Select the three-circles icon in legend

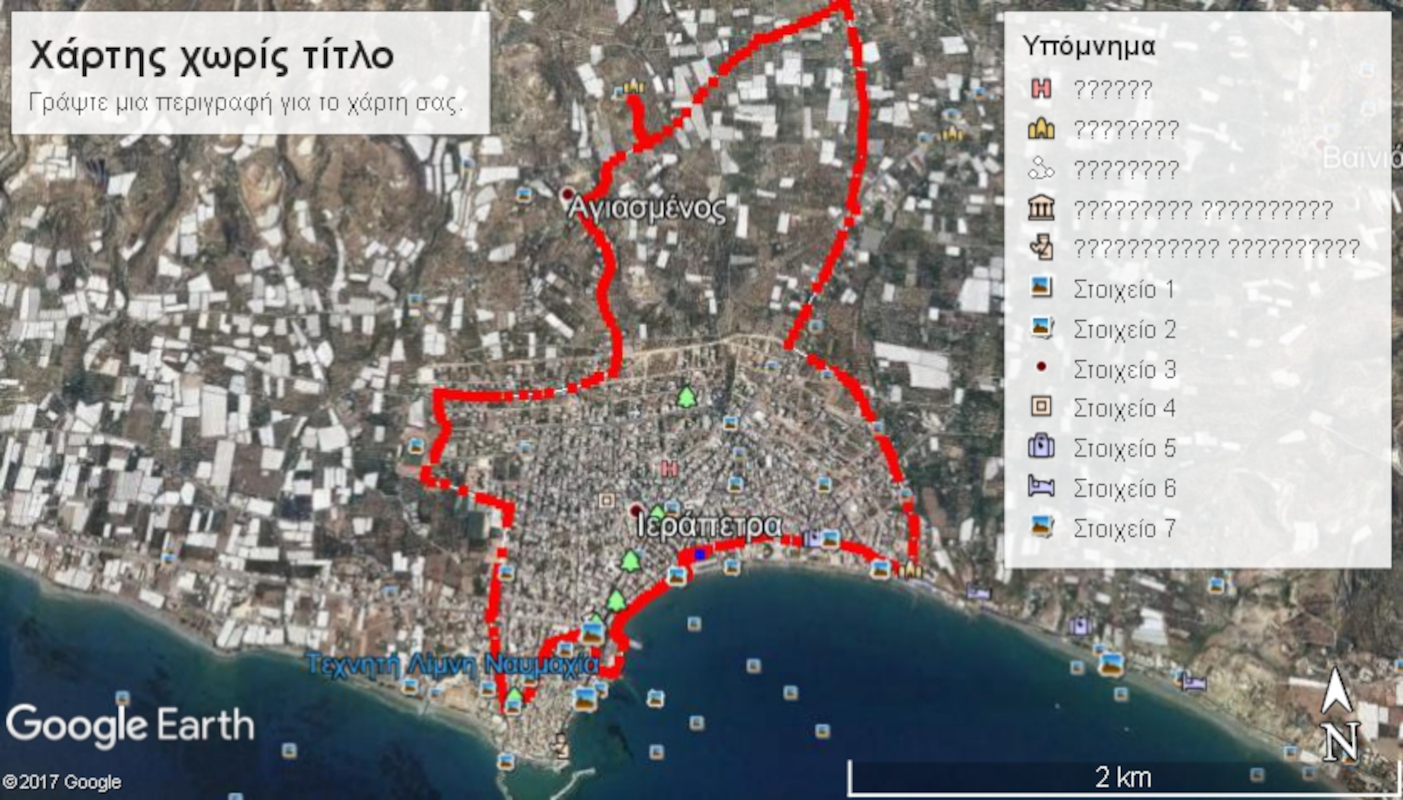[1041, 169]
